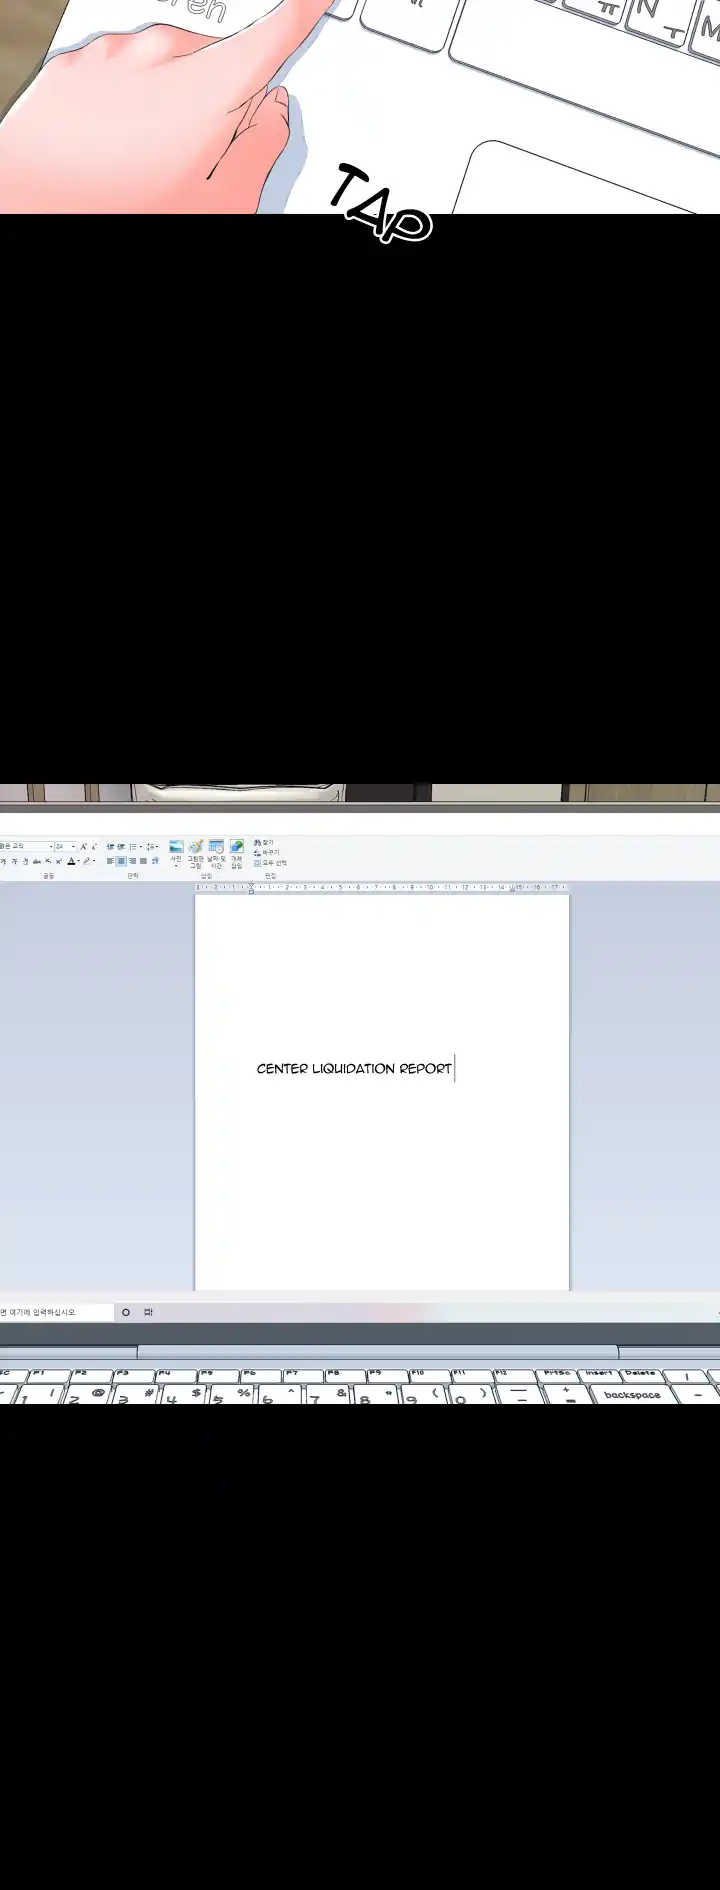Click the Replace (바꾸기) button

click(268, 853)
